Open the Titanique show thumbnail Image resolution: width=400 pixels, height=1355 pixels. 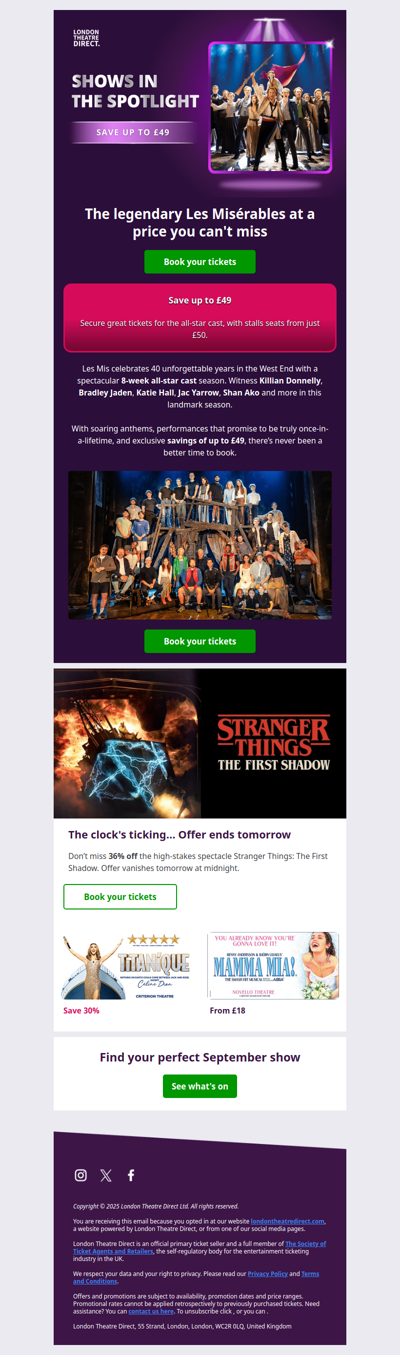126,966
